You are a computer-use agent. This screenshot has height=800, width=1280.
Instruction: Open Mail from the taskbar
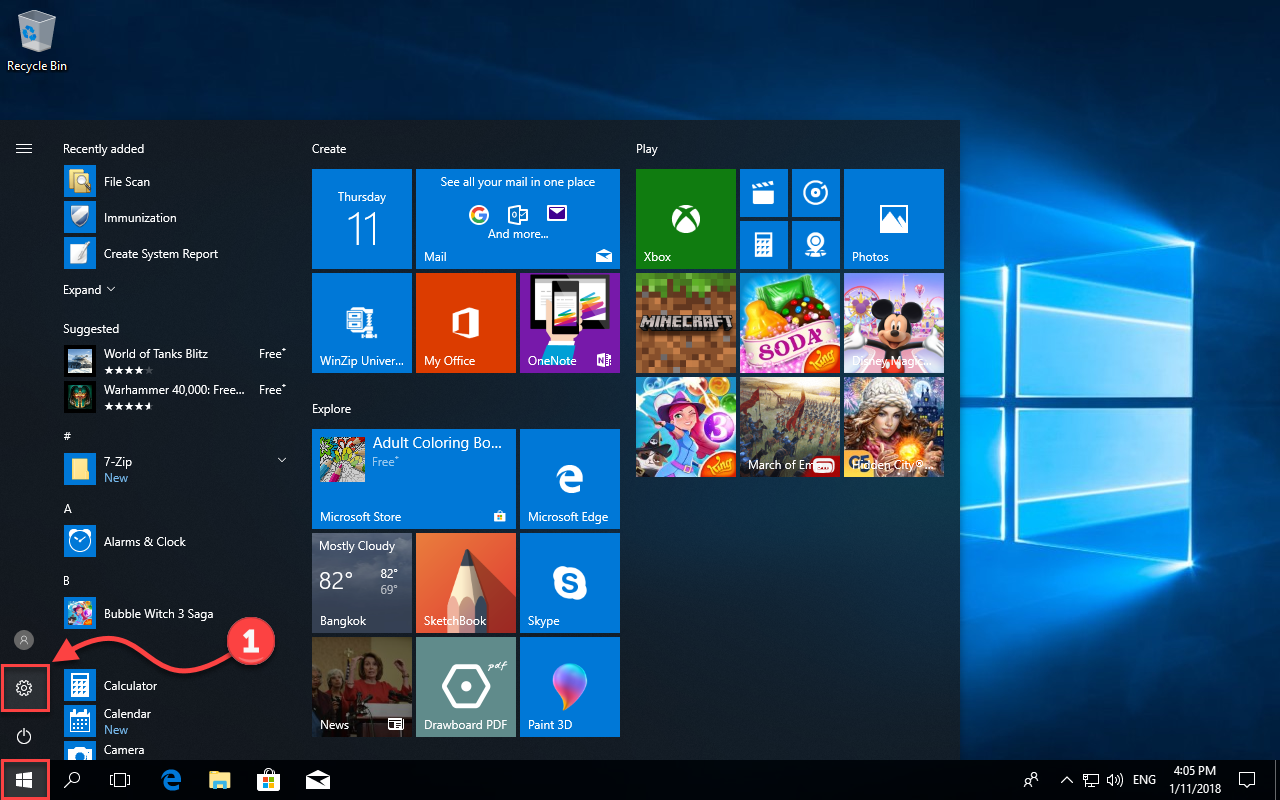click(318, 780)
